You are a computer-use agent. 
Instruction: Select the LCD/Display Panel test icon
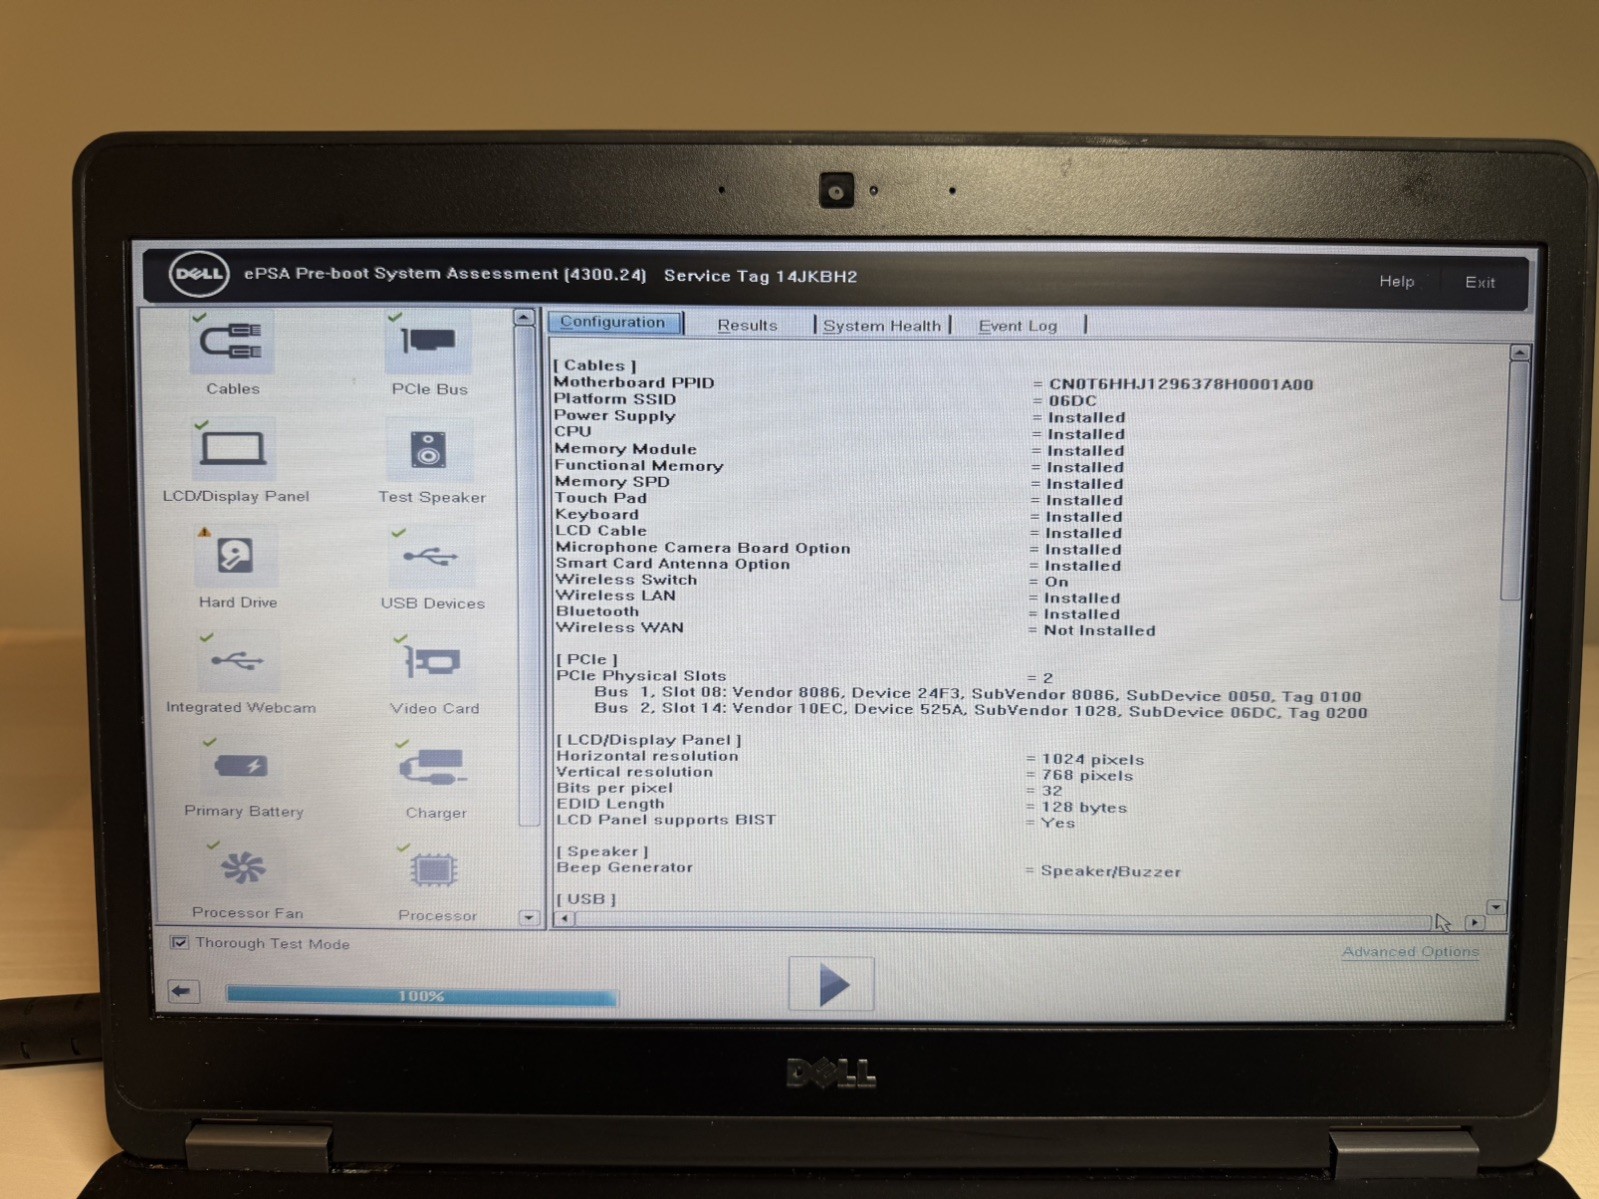point(233,450)
